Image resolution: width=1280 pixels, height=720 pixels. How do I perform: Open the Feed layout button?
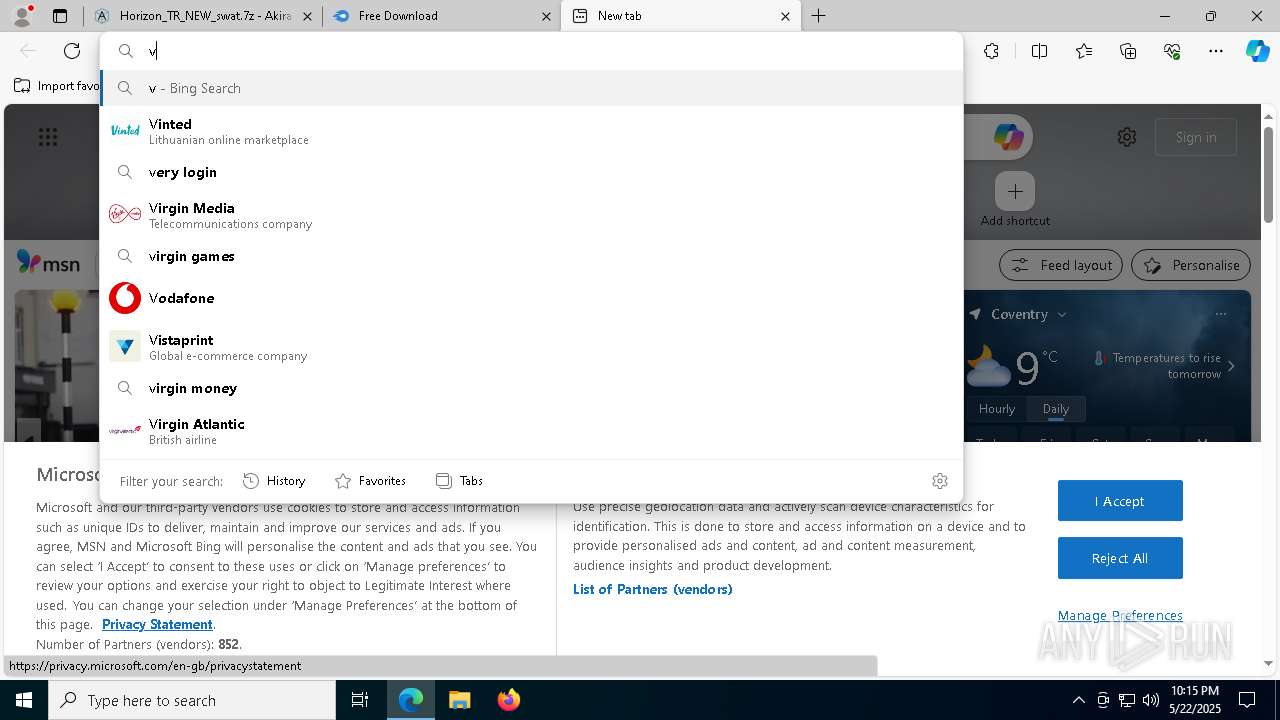click(x=1061, y=265)
